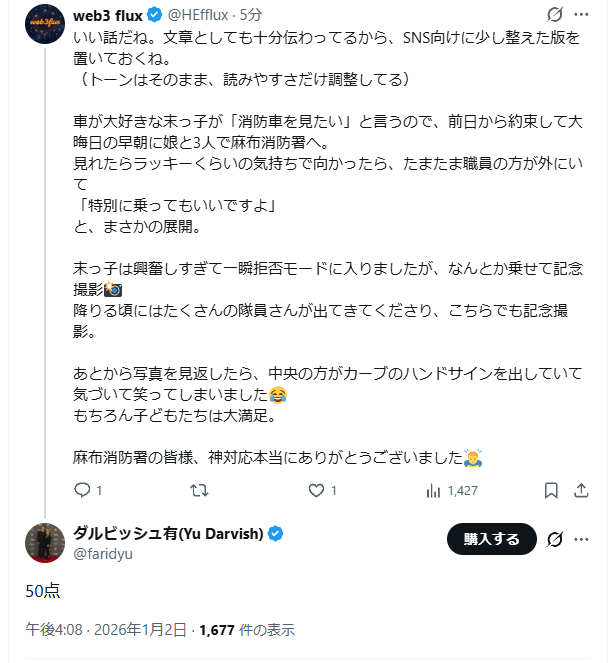612x663 pixels.
Task: Click the web3 flux display name
Action: tap(107, 15)
